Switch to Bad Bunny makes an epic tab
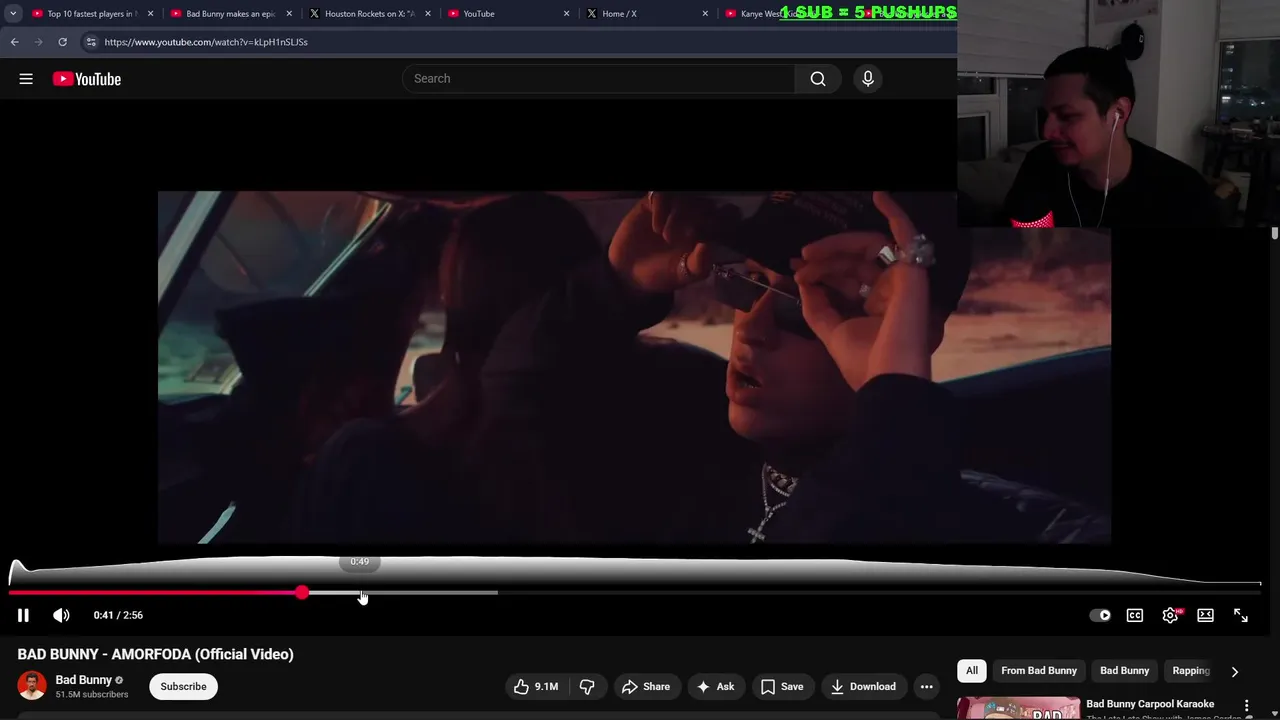The height and width of the screenshot is (720, 1280). (x=230, y=14)
